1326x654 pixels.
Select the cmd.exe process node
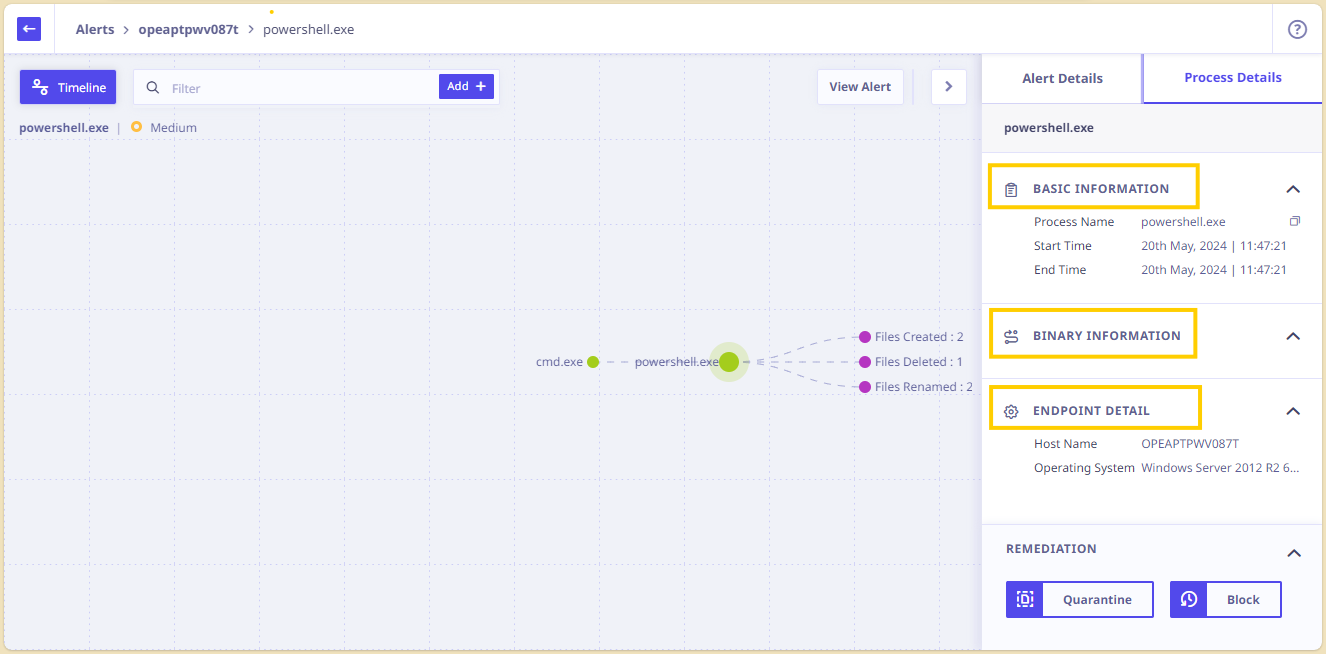[x=593, y=362]
